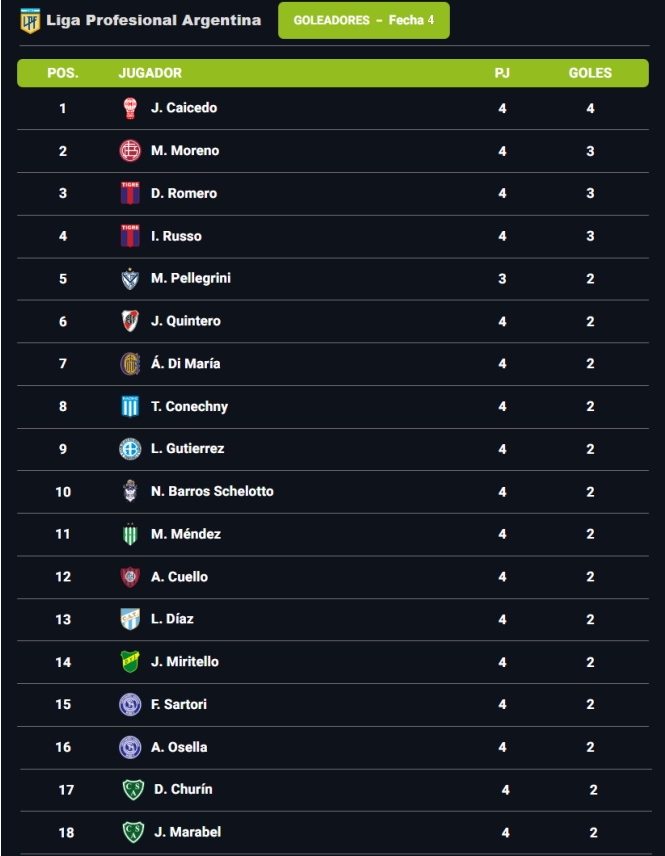Screen dimensions: 665x856
Task: Click the Defensa y Justicia crest beside Miritello
Action: (130, 662)
